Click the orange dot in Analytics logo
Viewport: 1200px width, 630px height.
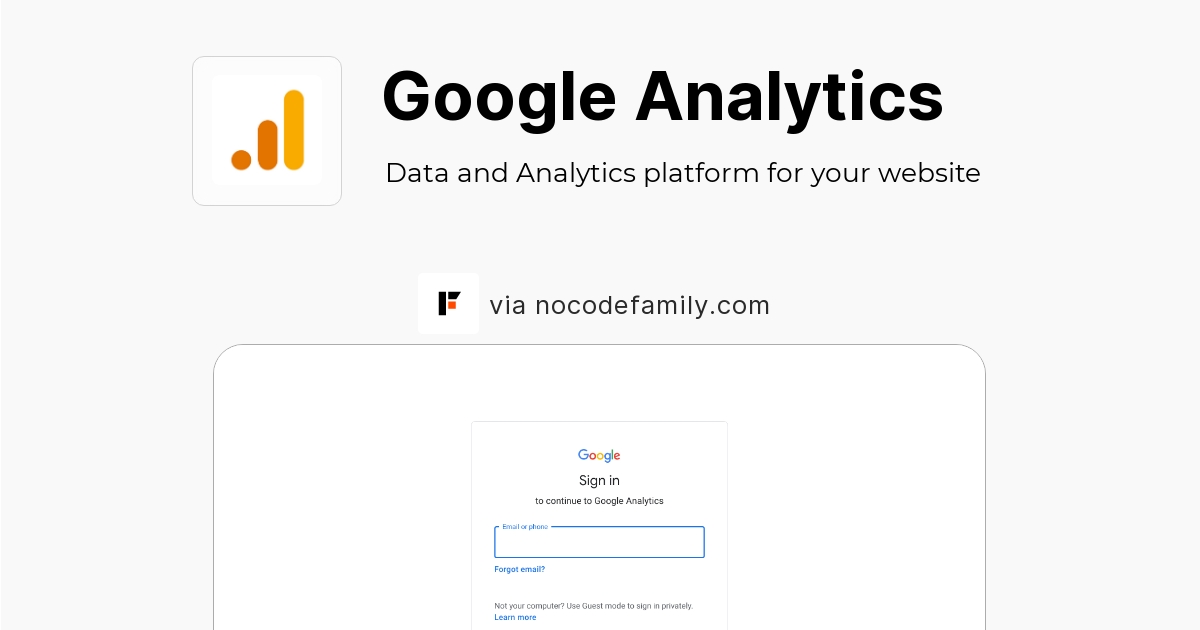tap(241, 160)
